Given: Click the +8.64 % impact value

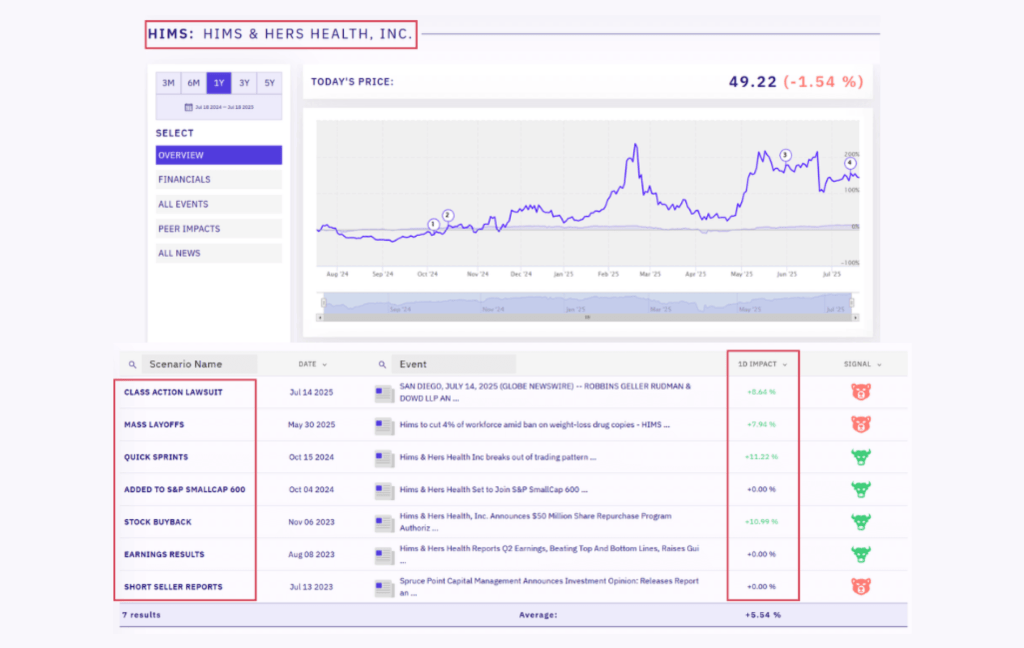Looking at the screenshot, I should tap(761, 393).
